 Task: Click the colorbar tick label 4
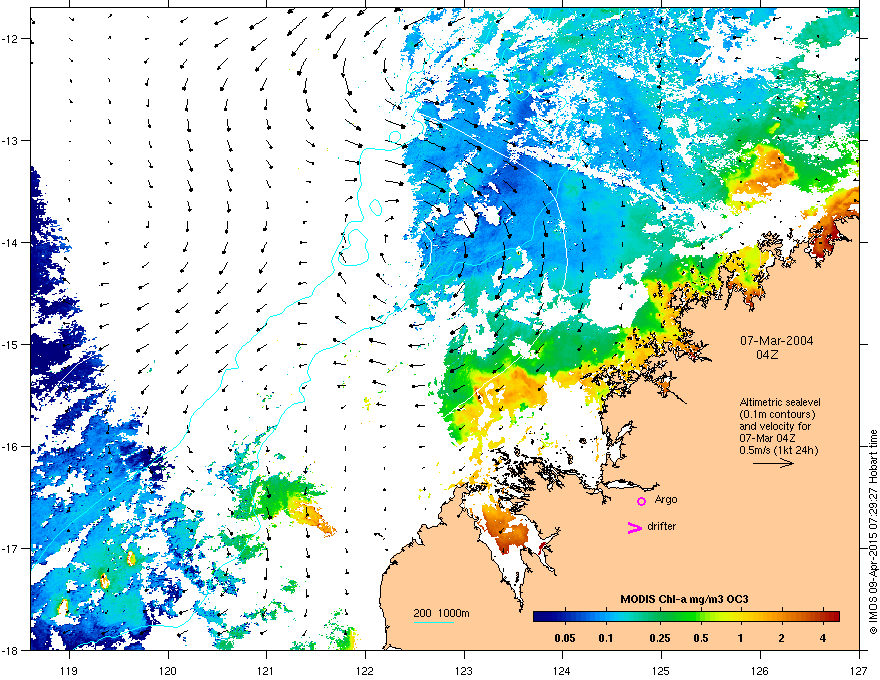(823, 638)
